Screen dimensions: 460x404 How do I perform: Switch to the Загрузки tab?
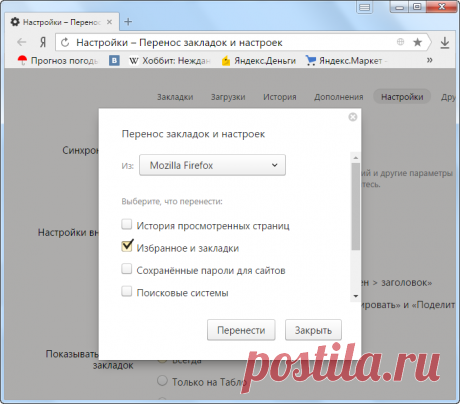tap(228, 97)
